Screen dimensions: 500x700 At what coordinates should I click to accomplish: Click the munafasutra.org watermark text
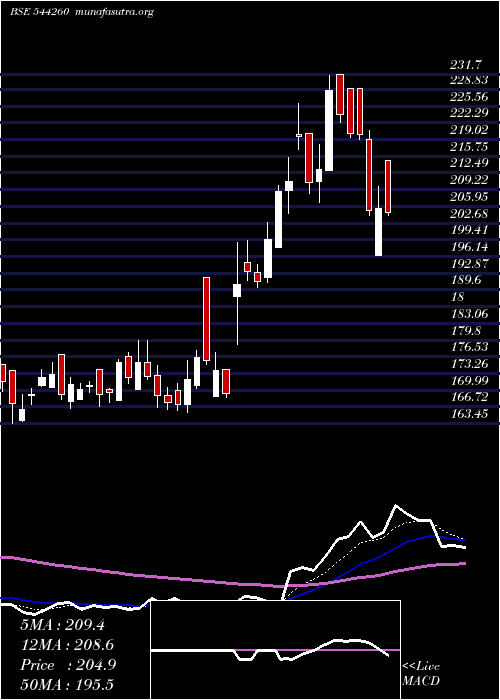point(115,12)
